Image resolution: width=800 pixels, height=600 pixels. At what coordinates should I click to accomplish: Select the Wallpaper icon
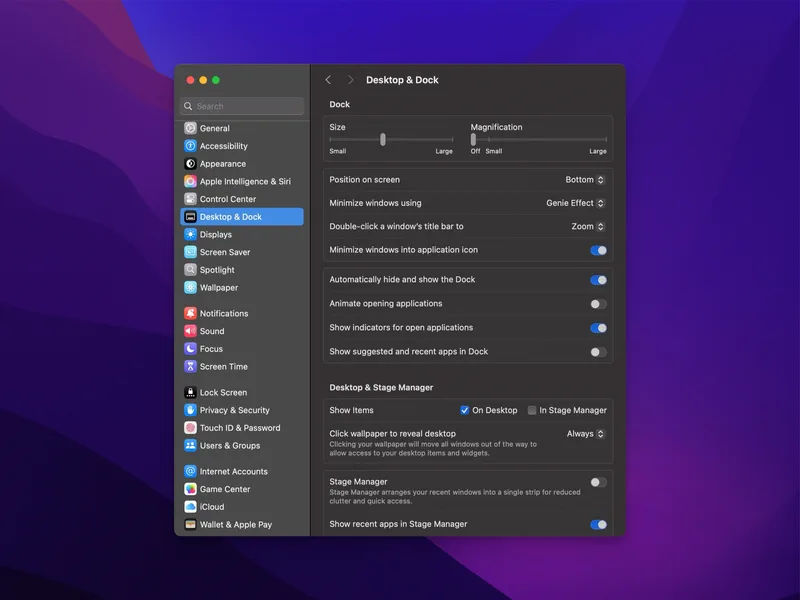(190, 287)
